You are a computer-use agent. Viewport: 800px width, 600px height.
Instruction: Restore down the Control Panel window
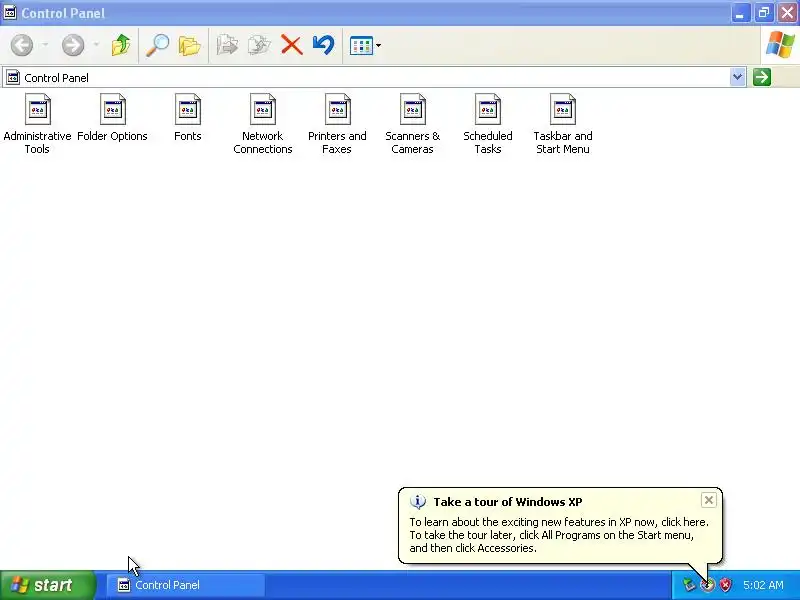tap(763, 13)
